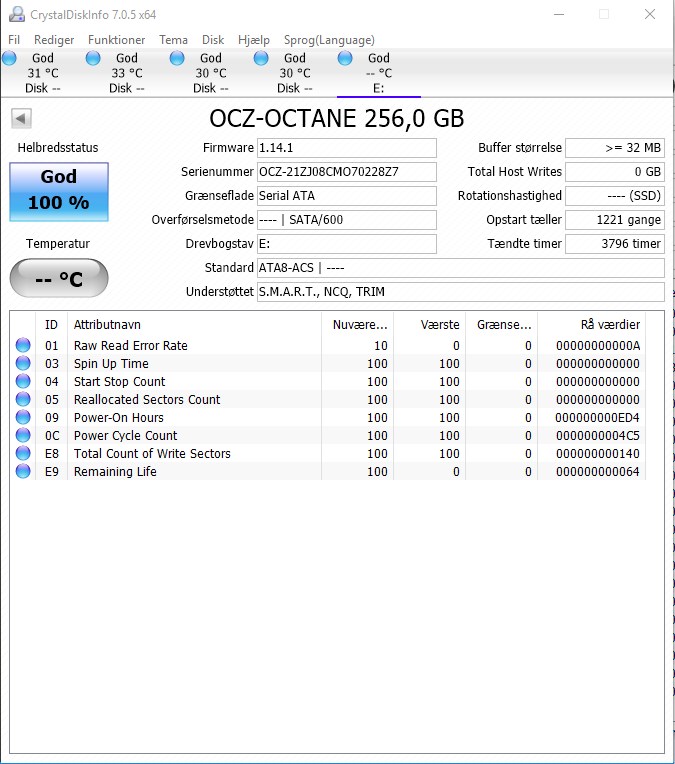The image size is (675, 764).
Task: Click status orb for Raw Read Error Rate
Action: pos(23,345)
